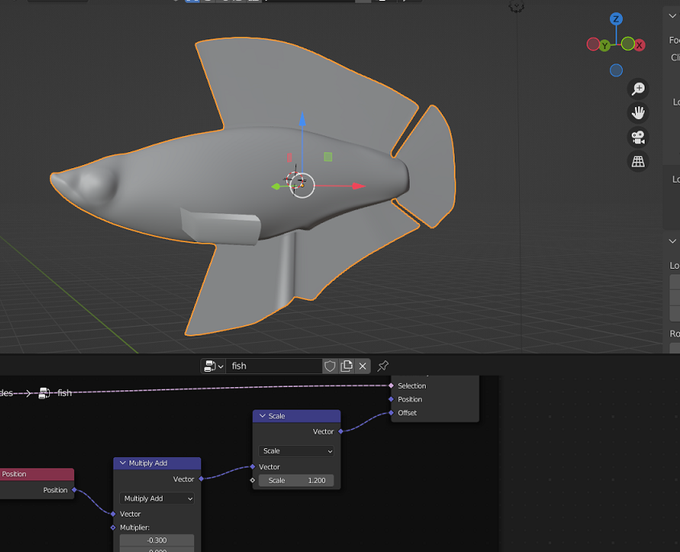Image resolution: width=680 pixels, height=552 pixels.
Task: Unlink the fish node group with the X button
Action: click(x=363, y=366)
